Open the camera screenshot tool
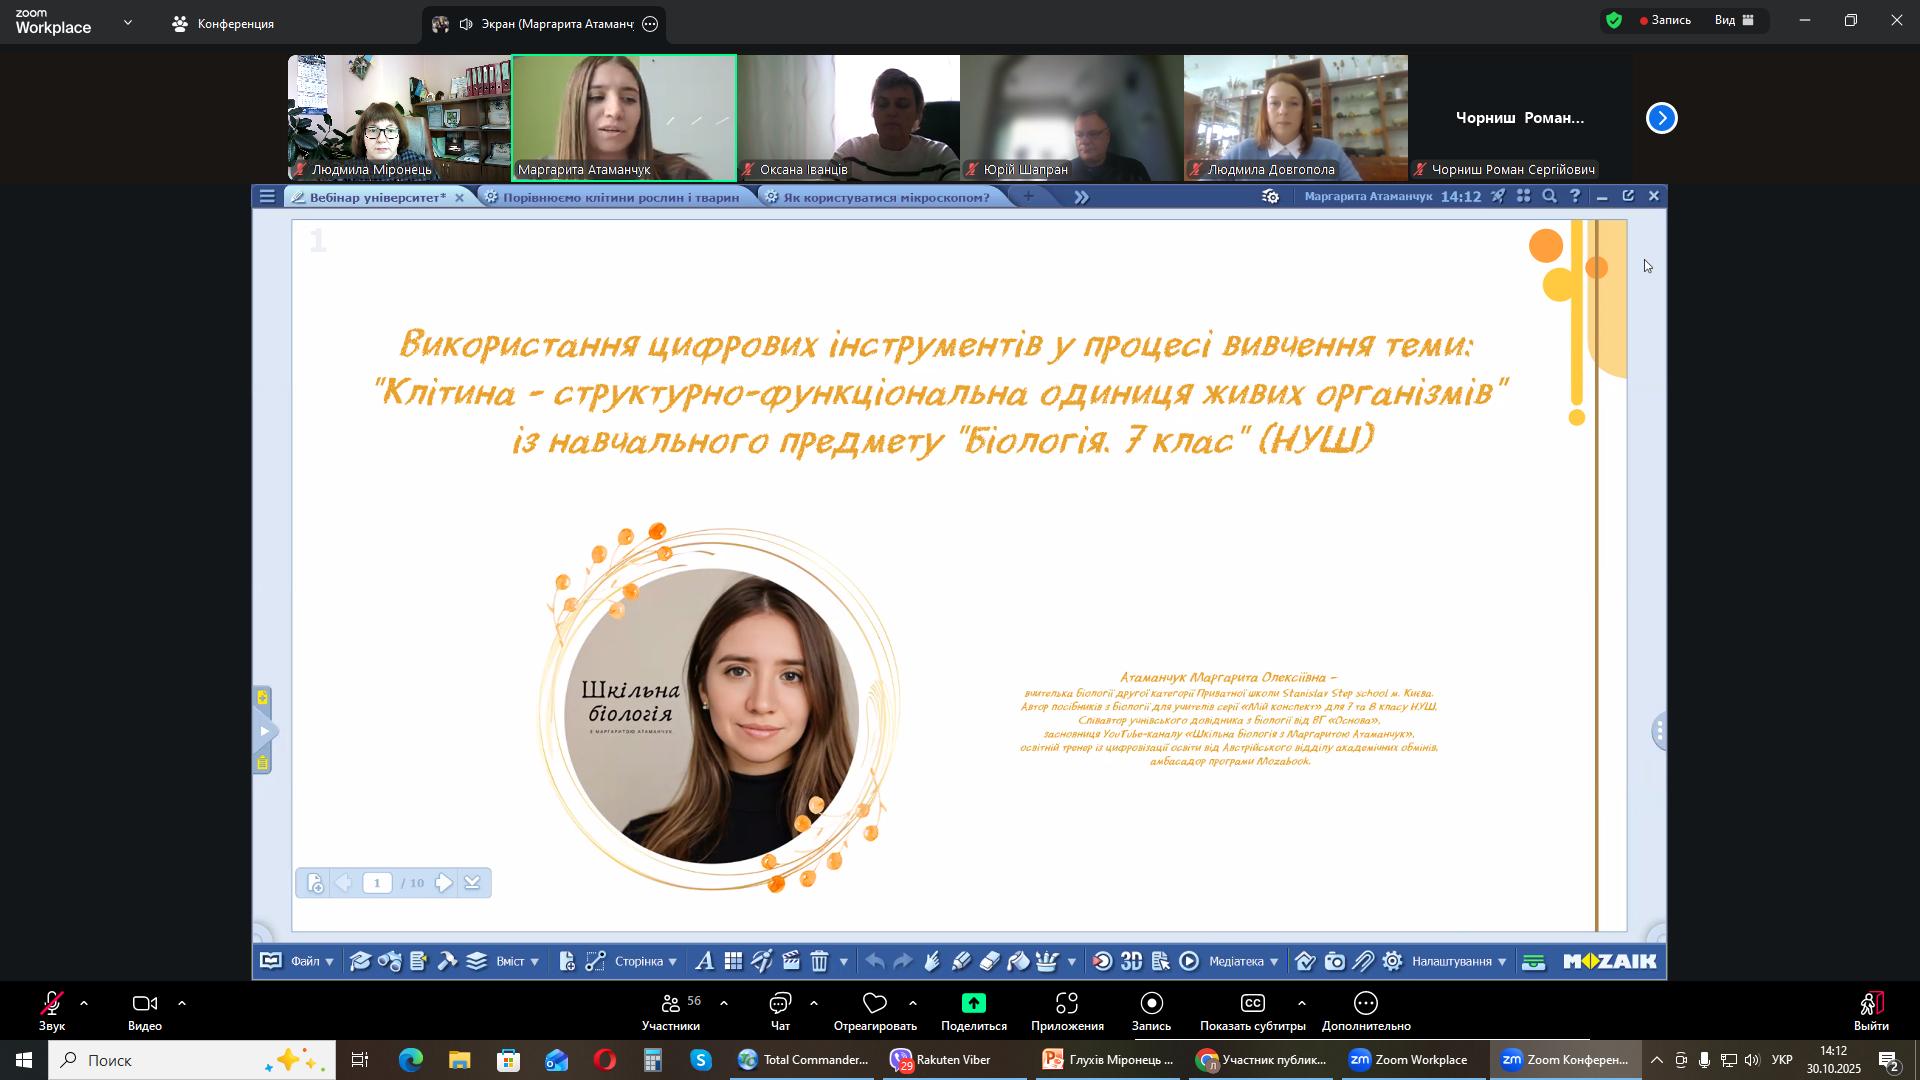1920x1080 pixels. coord(1334,962)
